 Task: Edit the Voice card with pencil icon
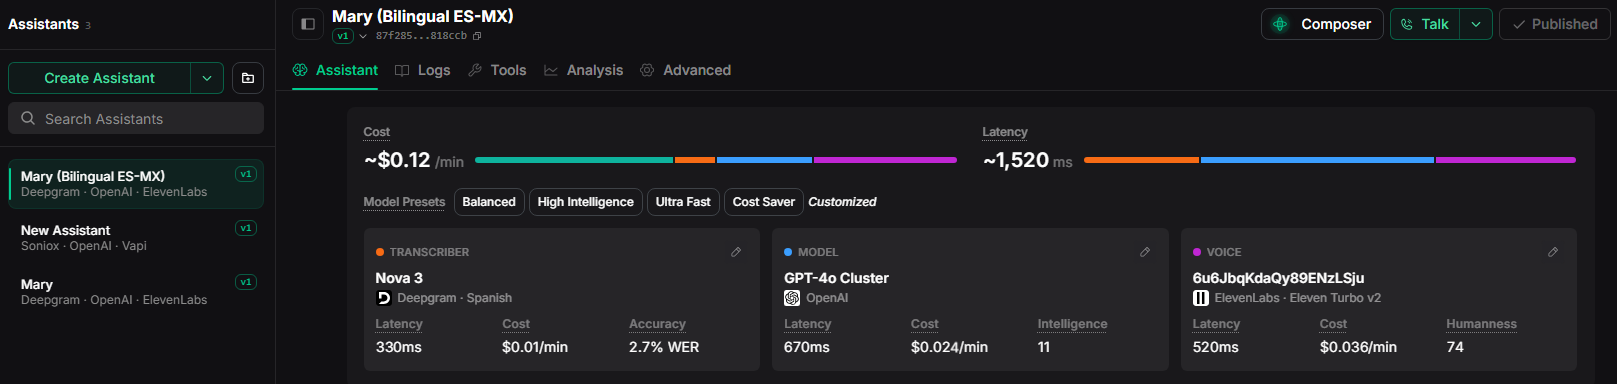[1553, 252]
